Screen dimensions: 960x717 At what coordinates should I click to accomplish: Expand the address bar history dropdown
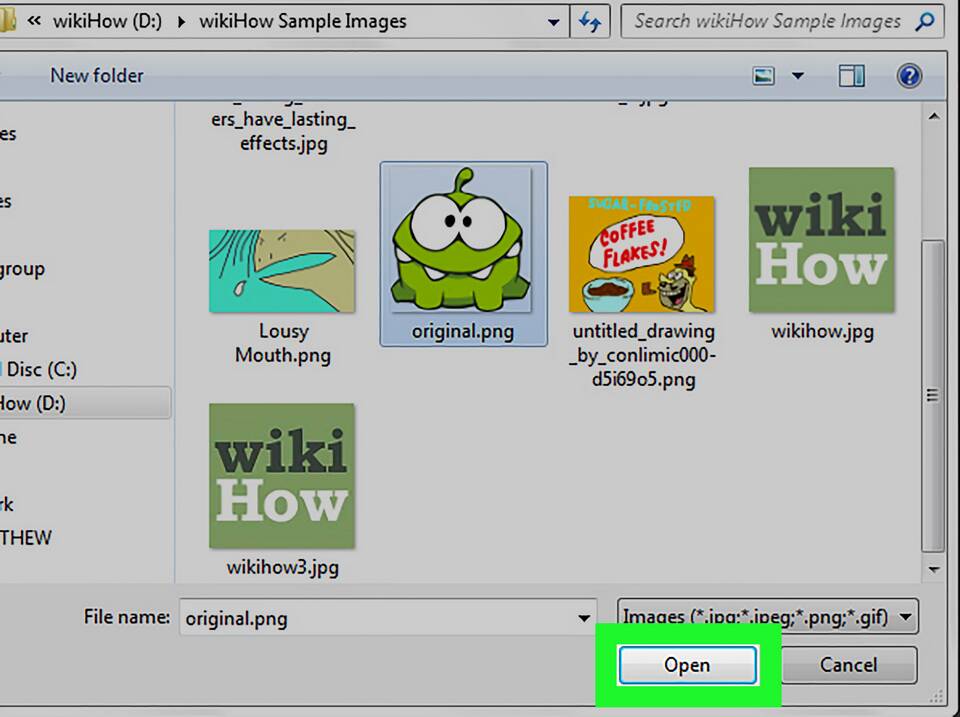click(x=555, y=21)
